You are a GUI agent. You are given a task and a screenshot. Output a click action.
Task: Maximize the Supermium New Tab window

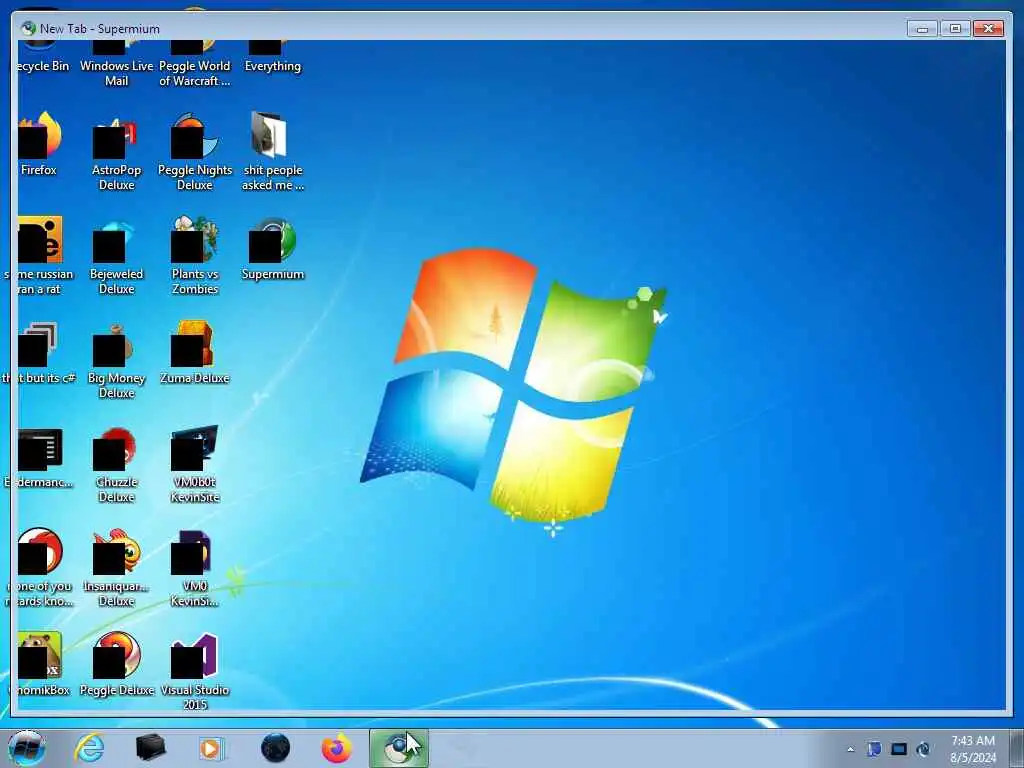(955, 29)
